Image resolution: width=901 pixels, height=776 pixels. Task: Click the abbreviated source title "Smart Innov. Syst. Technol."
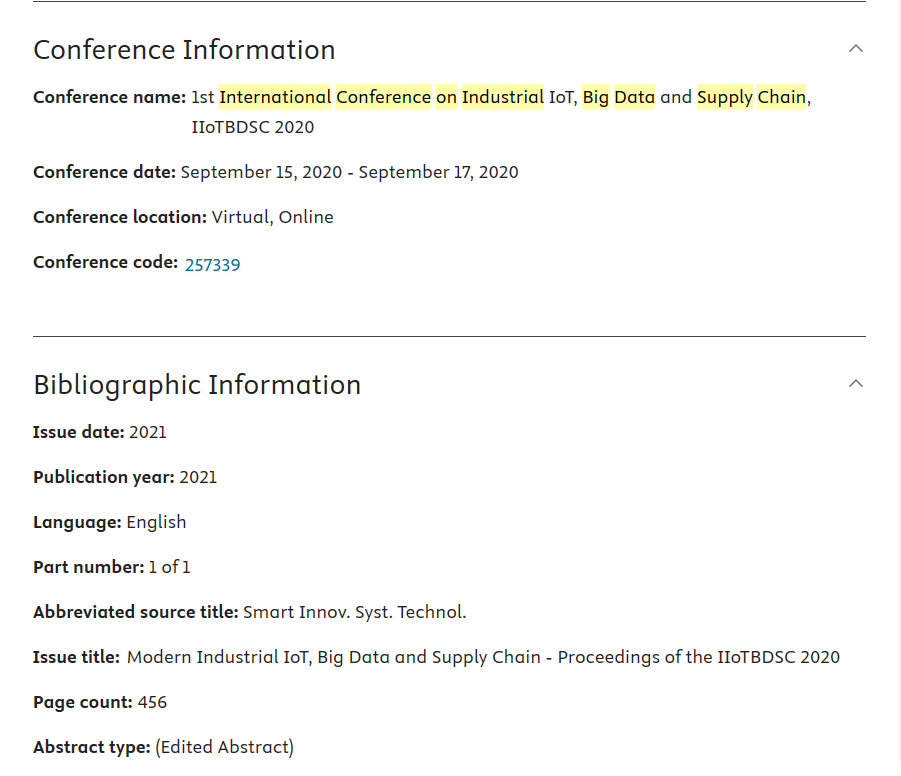[x=354, y=612]
